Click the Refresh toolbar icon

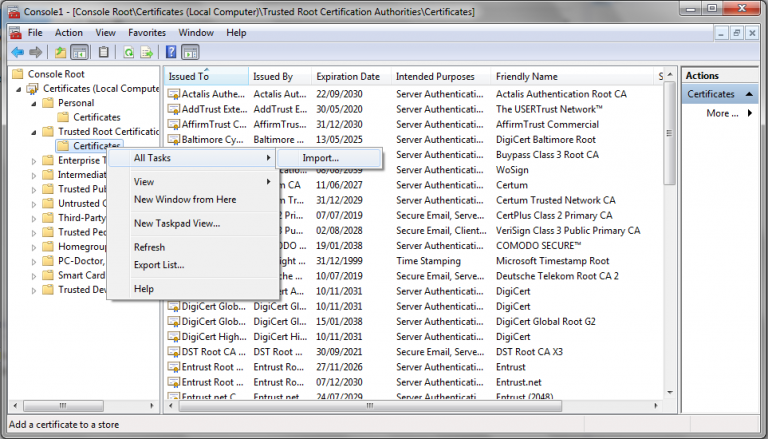[x=128, y=52]
